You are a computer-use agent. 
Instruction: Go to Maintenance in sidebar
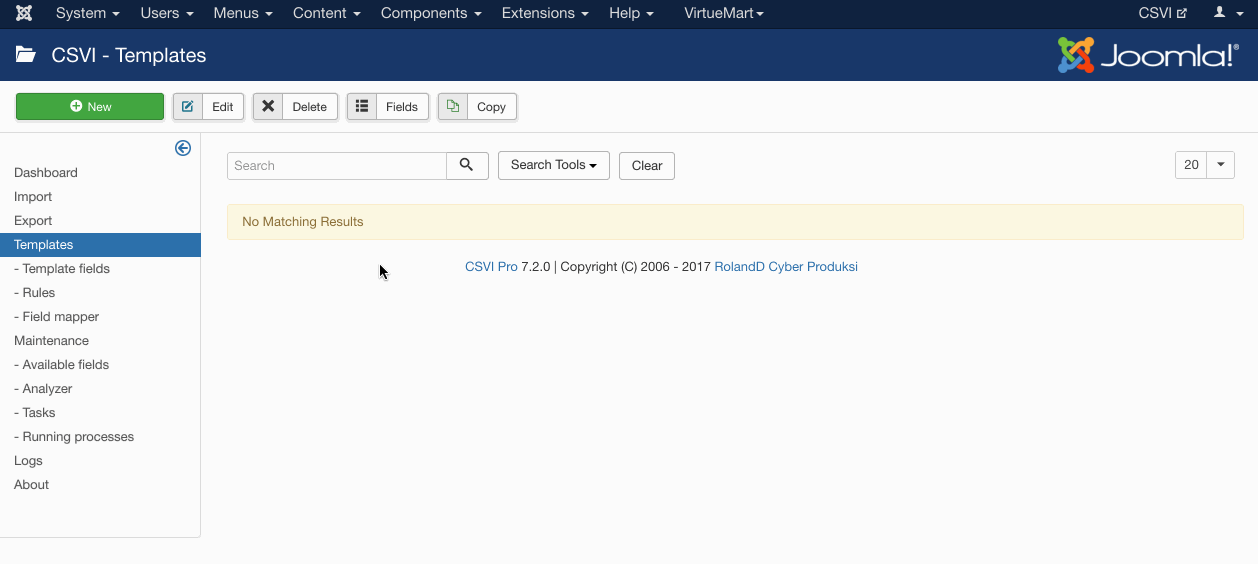(51, 341)
